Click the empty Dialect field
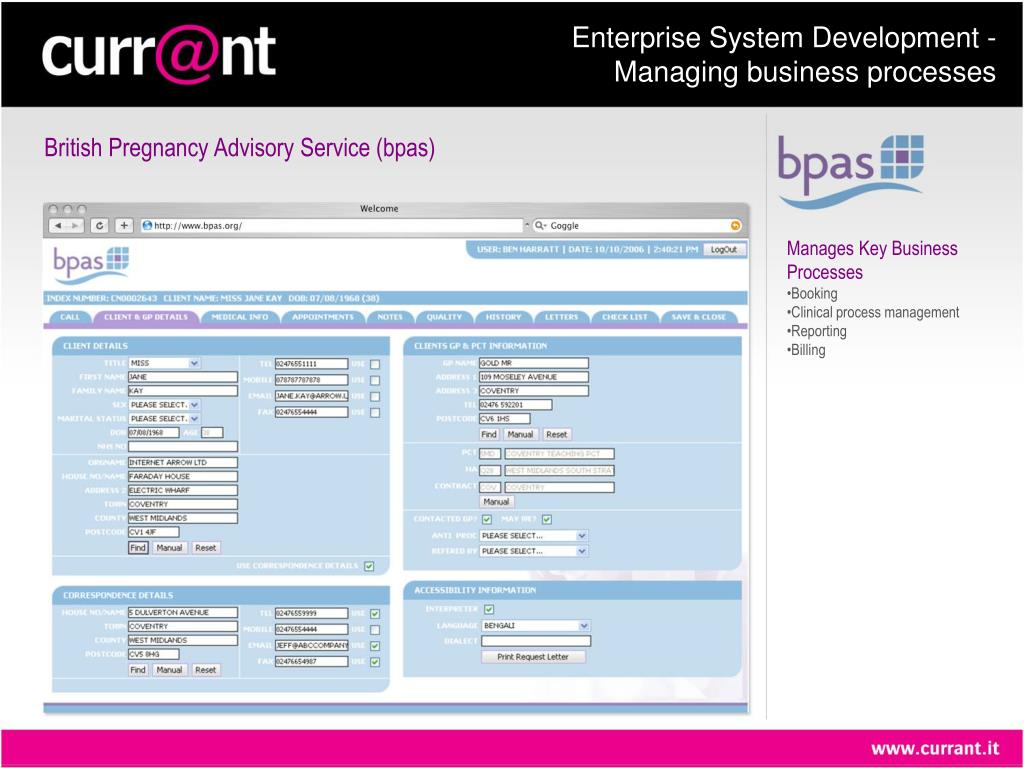The height and width of the screenshot is (768, 1024). 536,641
